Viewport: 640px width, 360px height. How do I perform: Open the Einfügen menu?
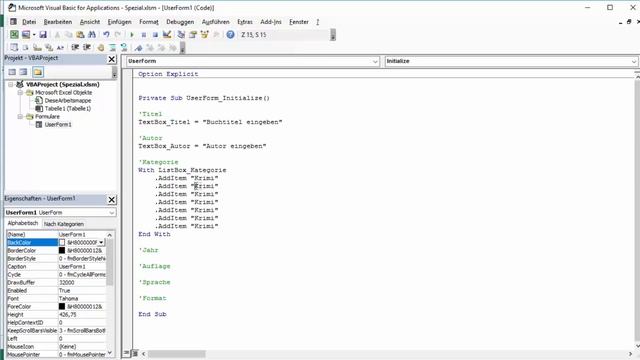(120, 22)
